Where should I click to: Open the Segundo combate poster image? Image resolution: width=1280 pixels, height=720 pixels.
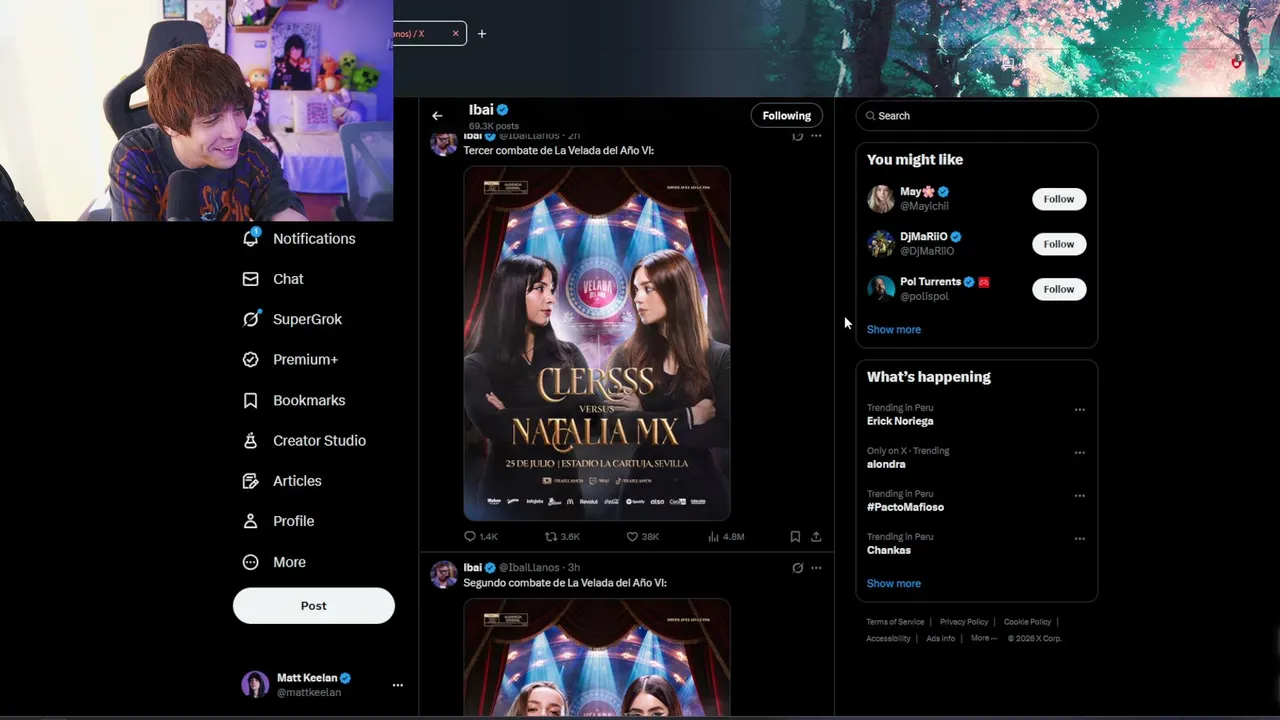pos(597,657)
